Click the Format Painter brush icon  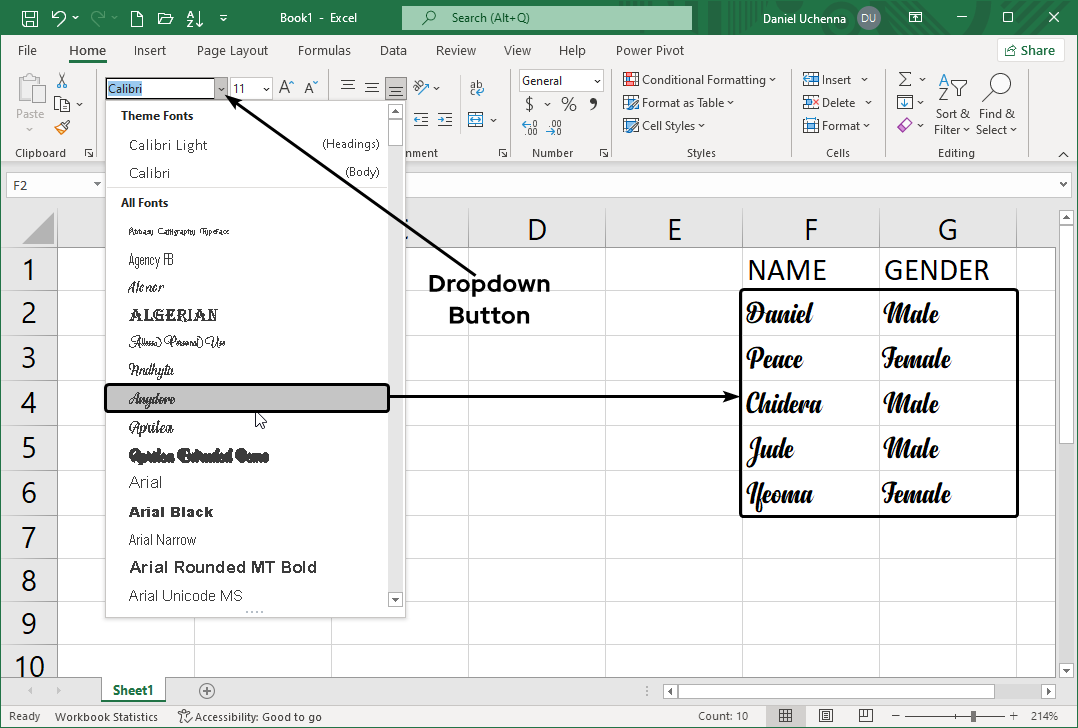tap(62, 127)
